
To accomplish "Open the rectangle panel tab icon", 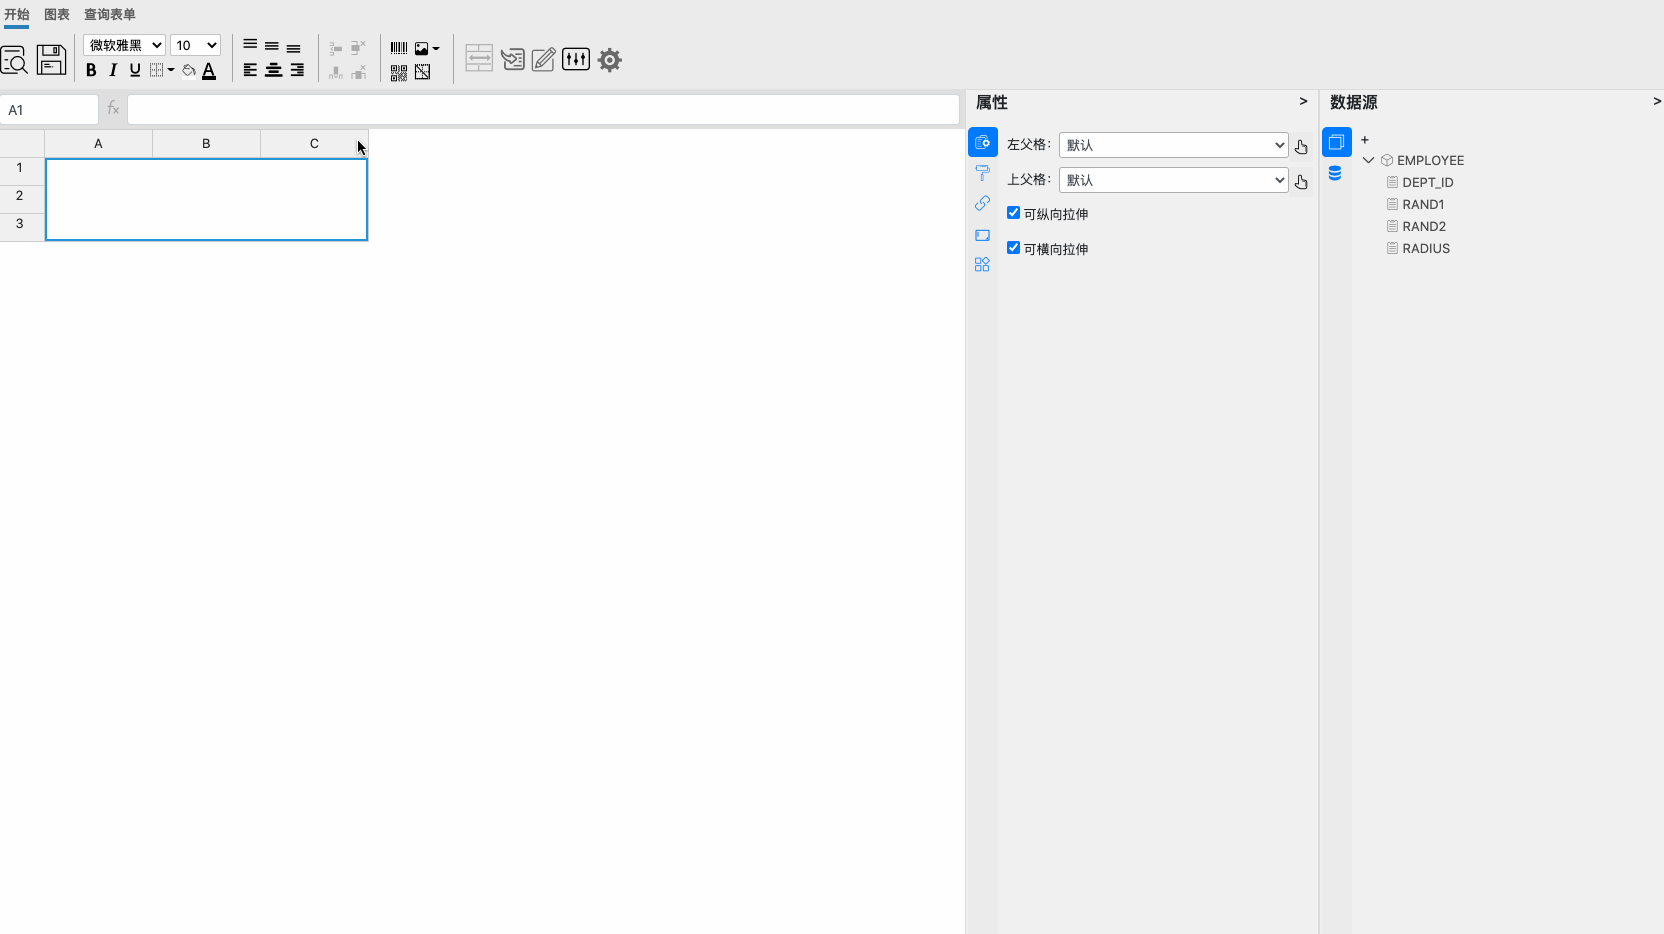I will coord(982,235).
